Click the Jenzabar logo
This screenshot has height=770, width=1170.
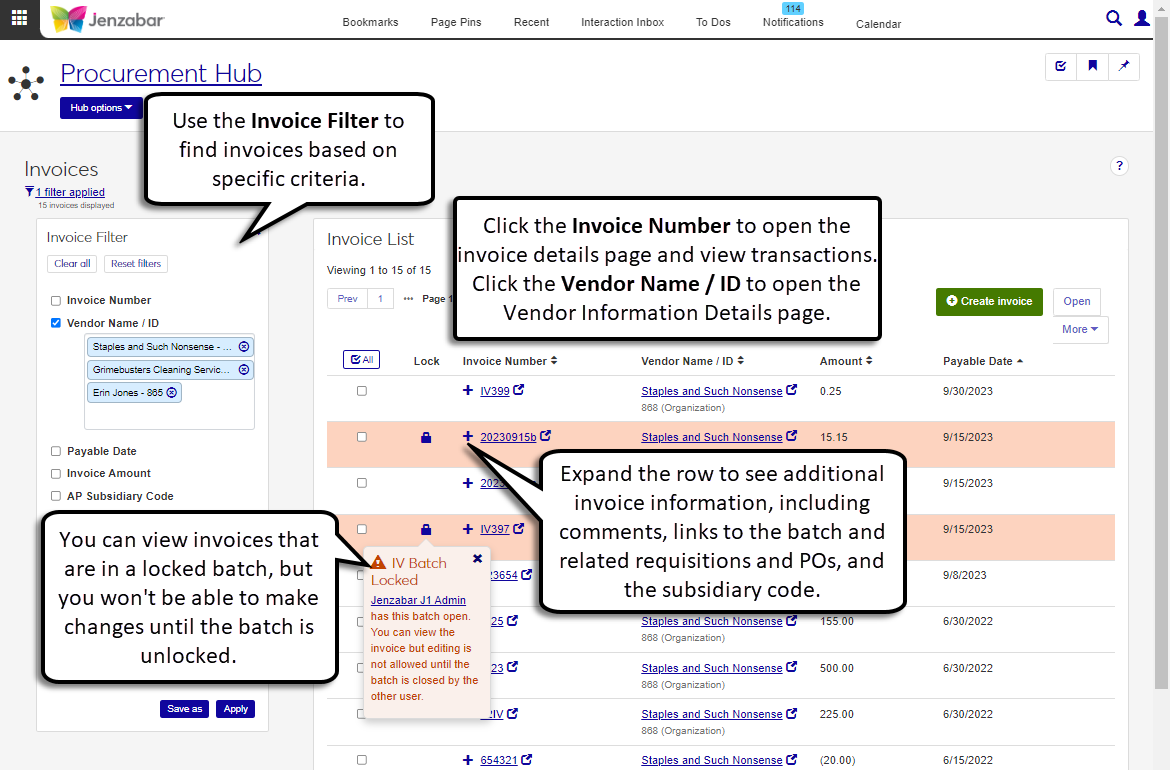(x=107, y=19)
